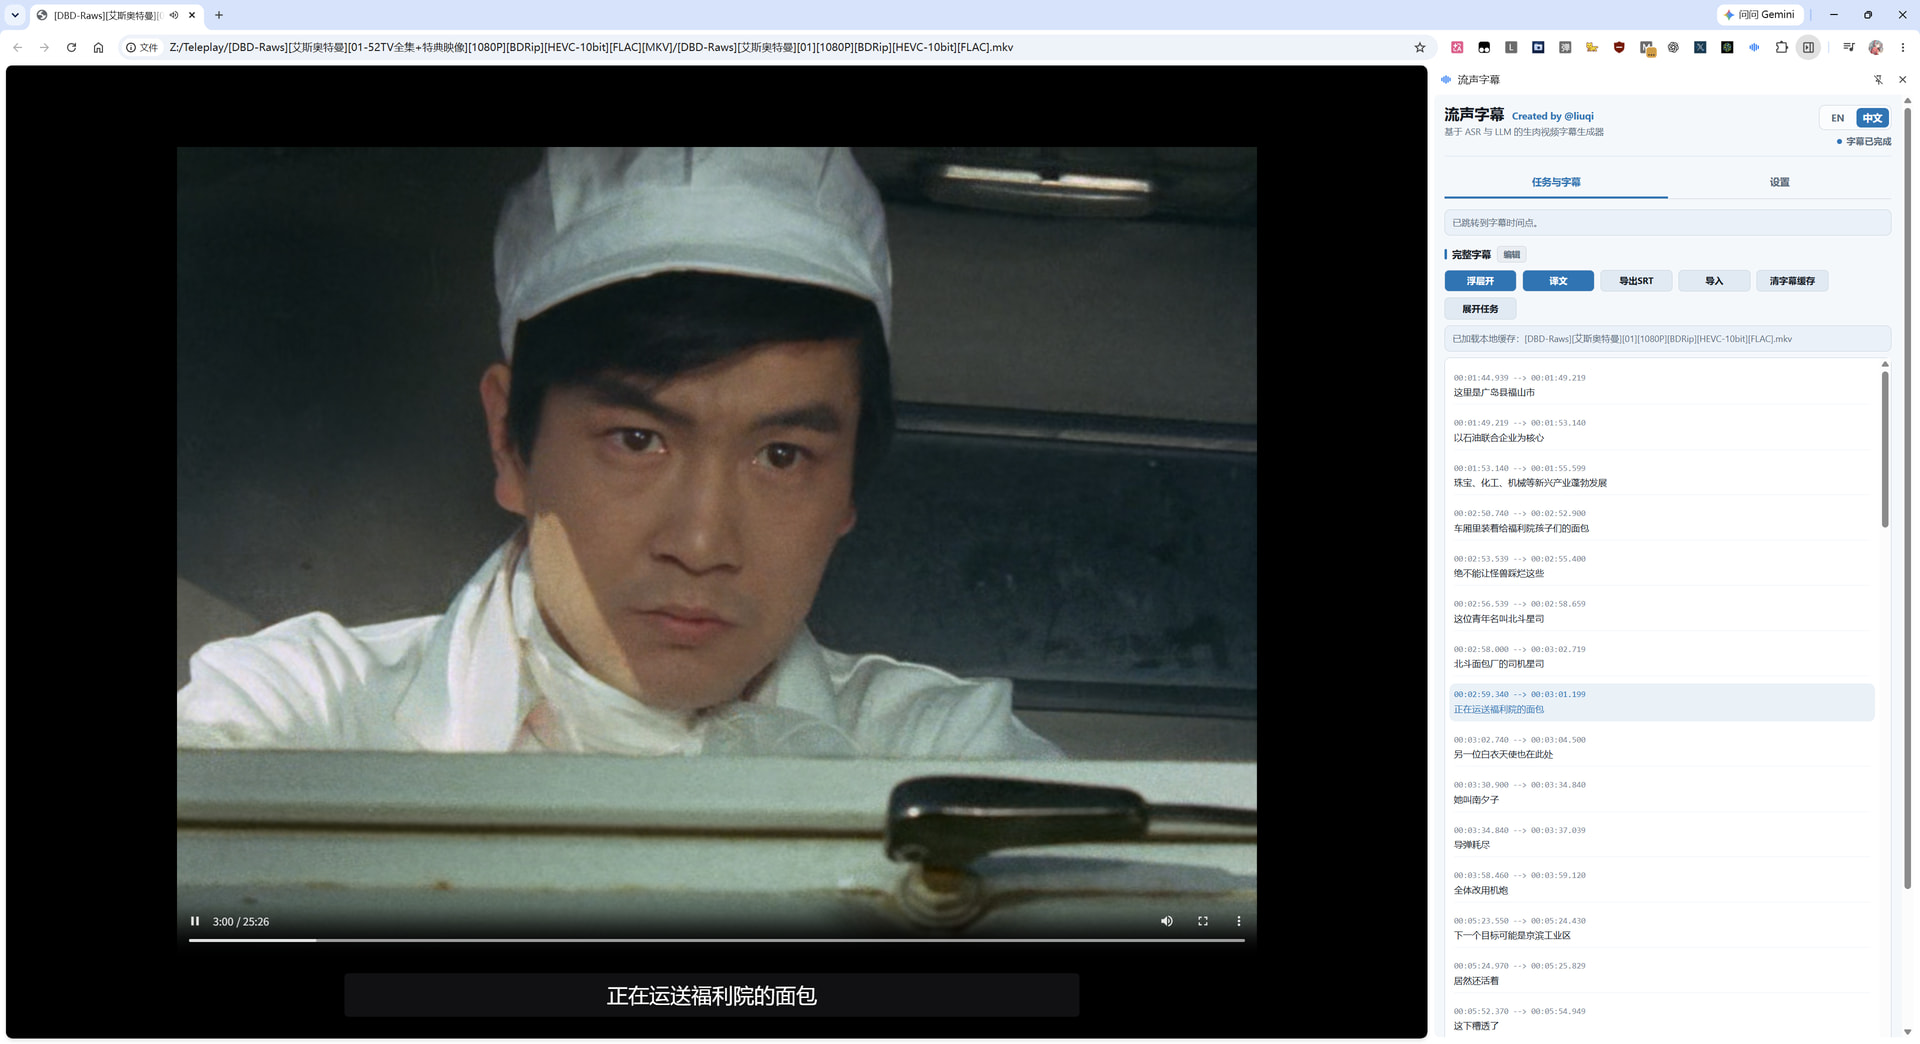Switch interface language to 中文
Viewport: 1920px width, 1044px height.
1872,118
